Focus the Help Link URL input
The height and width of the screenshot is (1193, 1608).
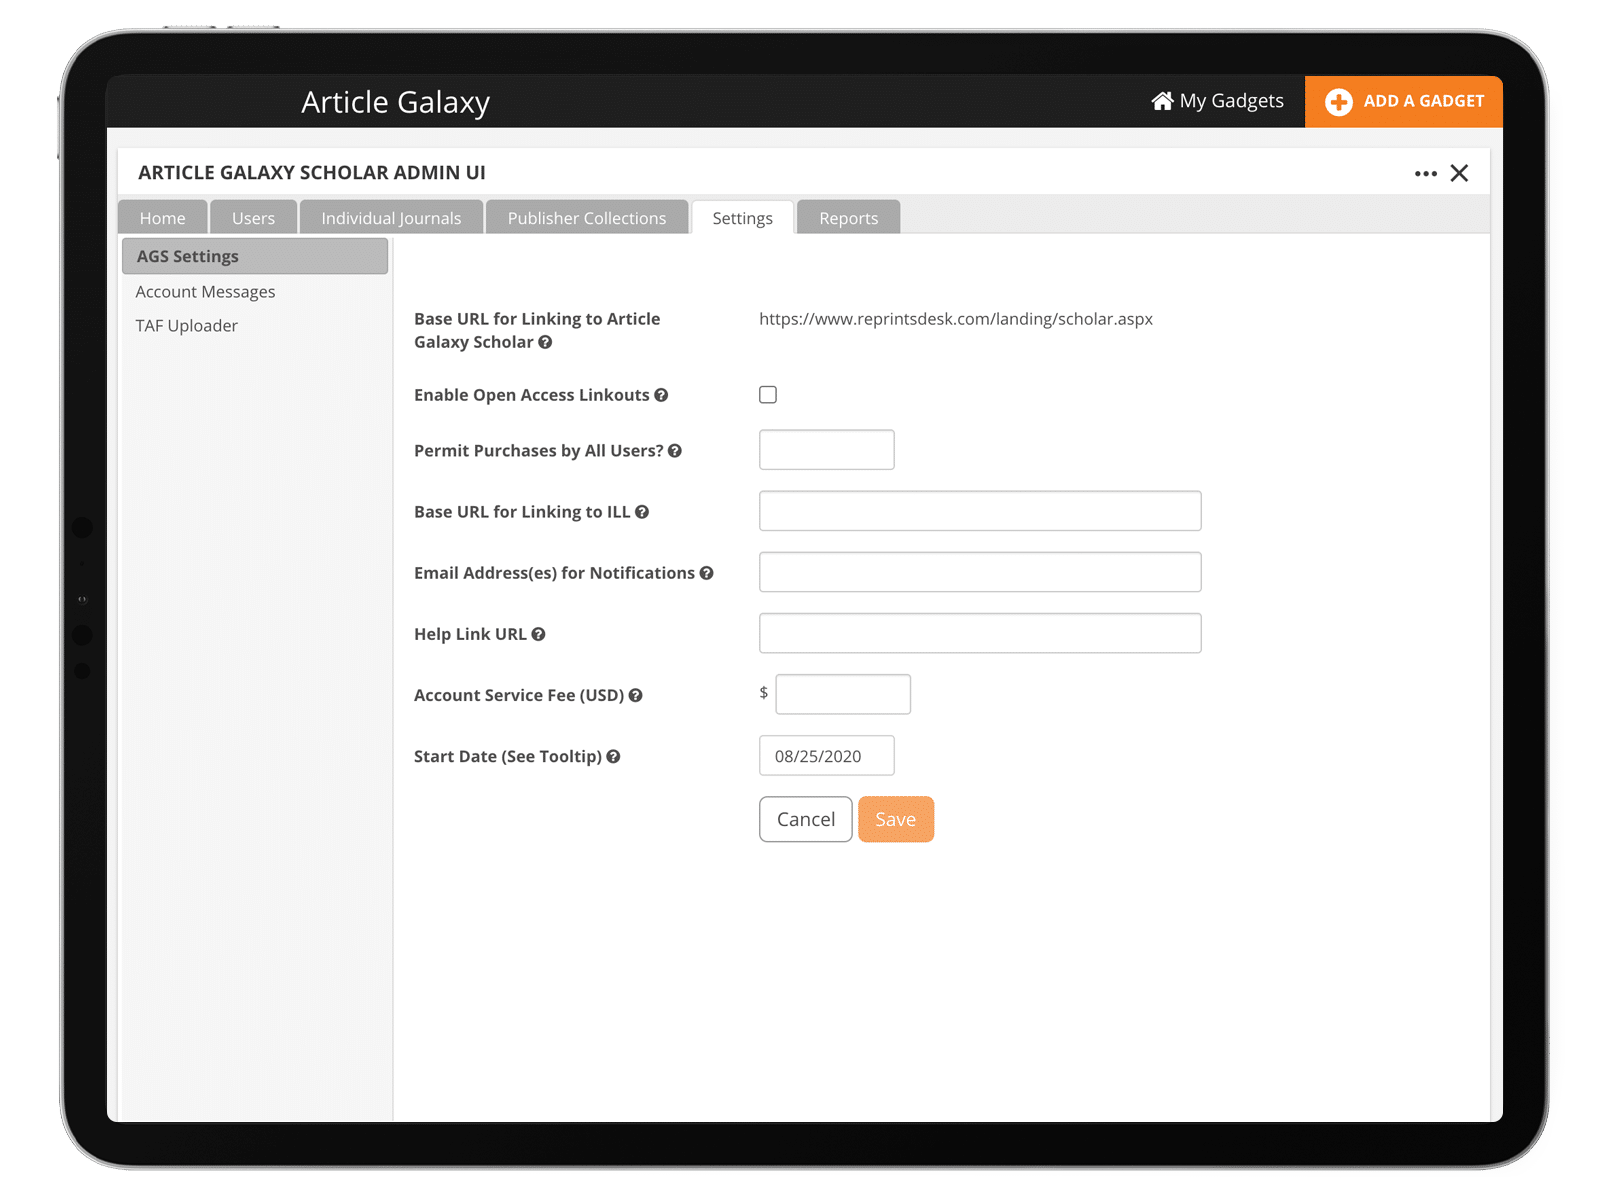point(980,633)
